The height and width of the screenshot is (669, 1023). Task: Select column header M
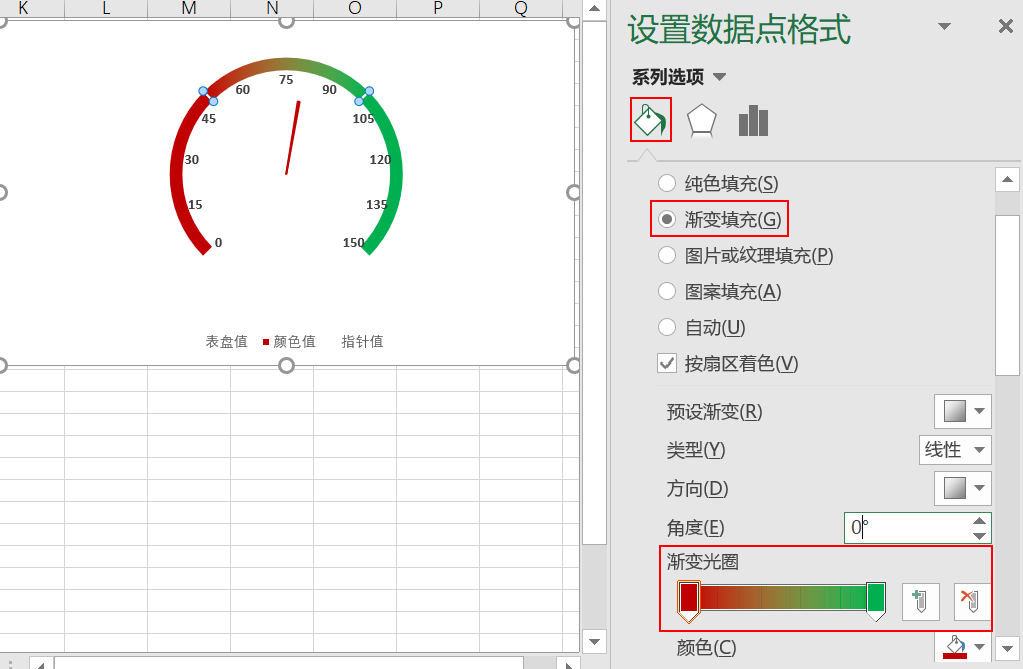click(189, 8)
